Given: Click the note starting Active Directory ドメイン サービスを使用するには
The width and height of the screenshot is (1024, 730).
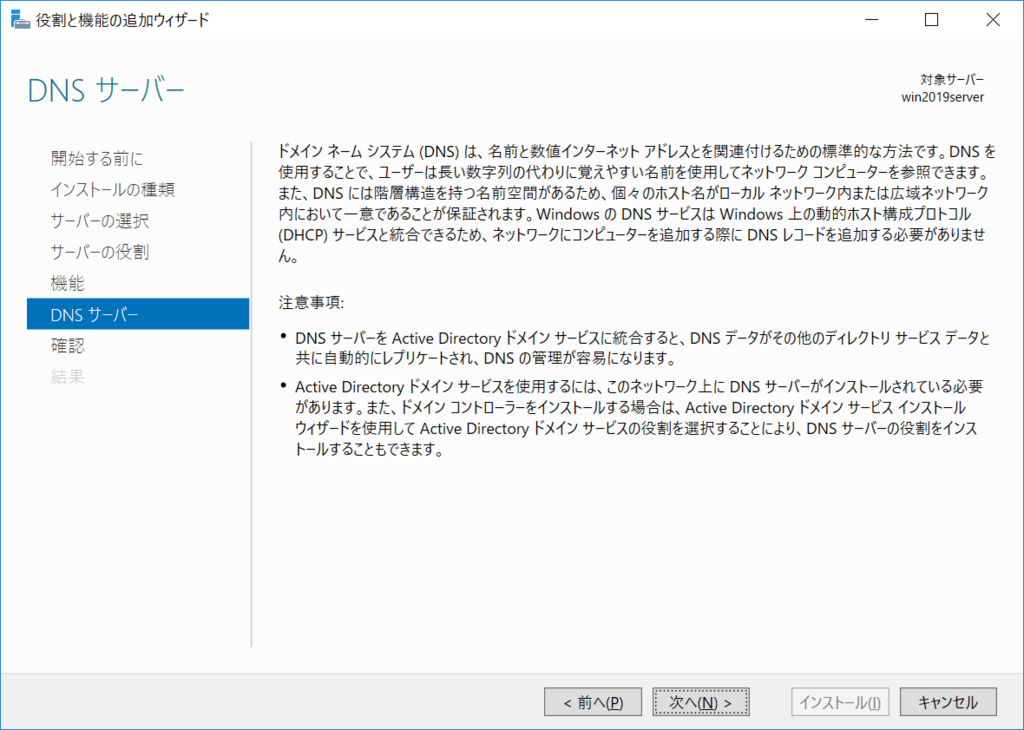Looking at the screenshot, I should (639, 418).
